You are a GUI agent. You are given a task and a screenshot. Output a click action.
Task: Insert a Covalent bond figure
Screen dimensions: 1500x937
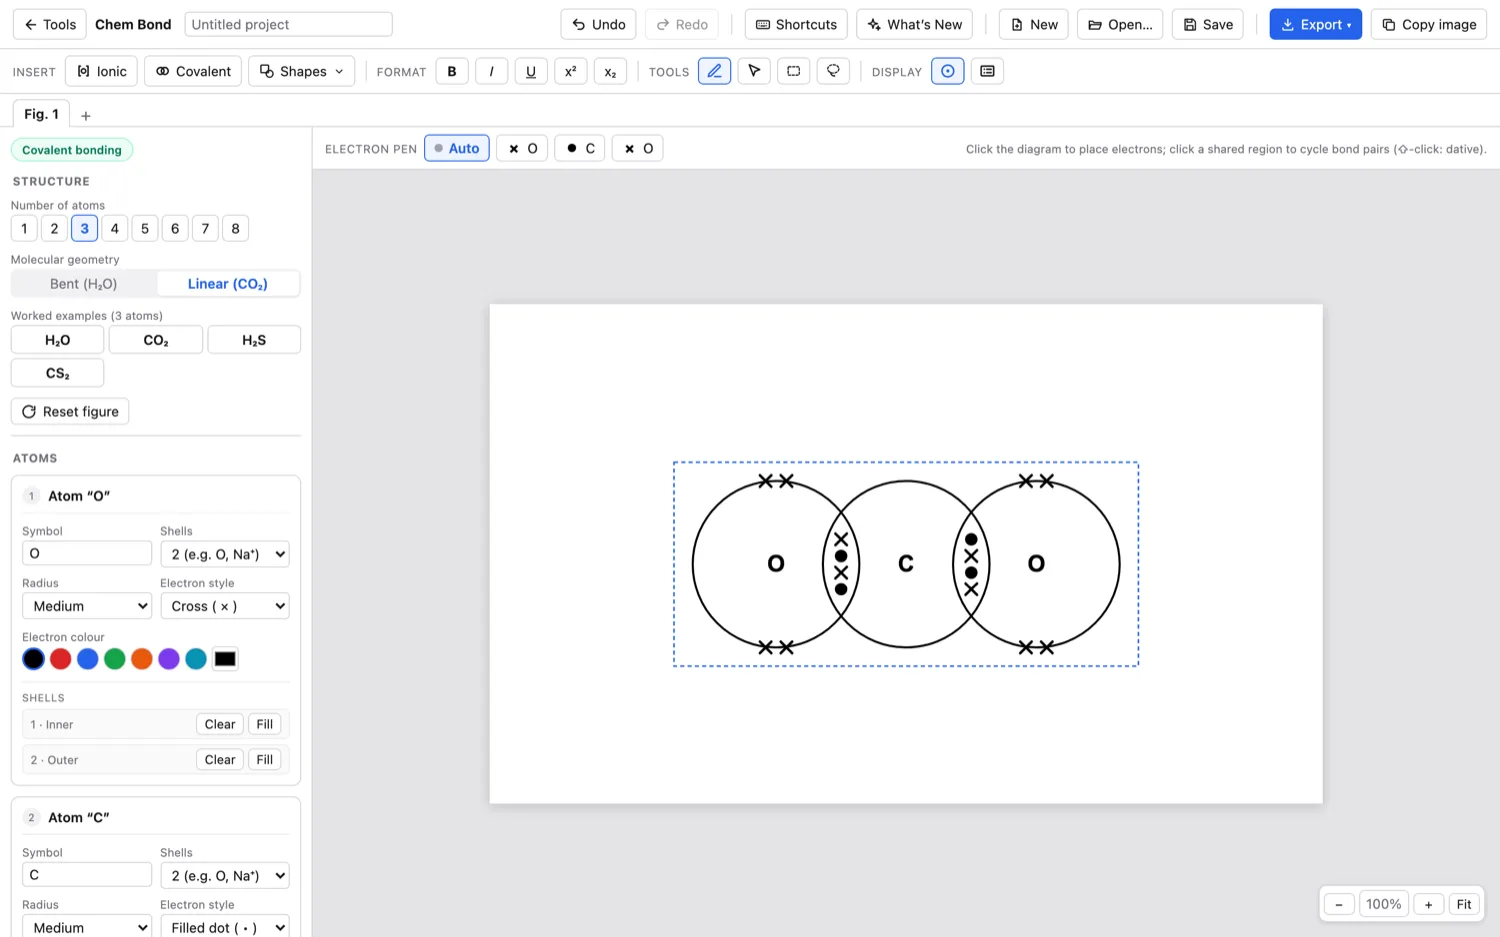coord(193,71)
